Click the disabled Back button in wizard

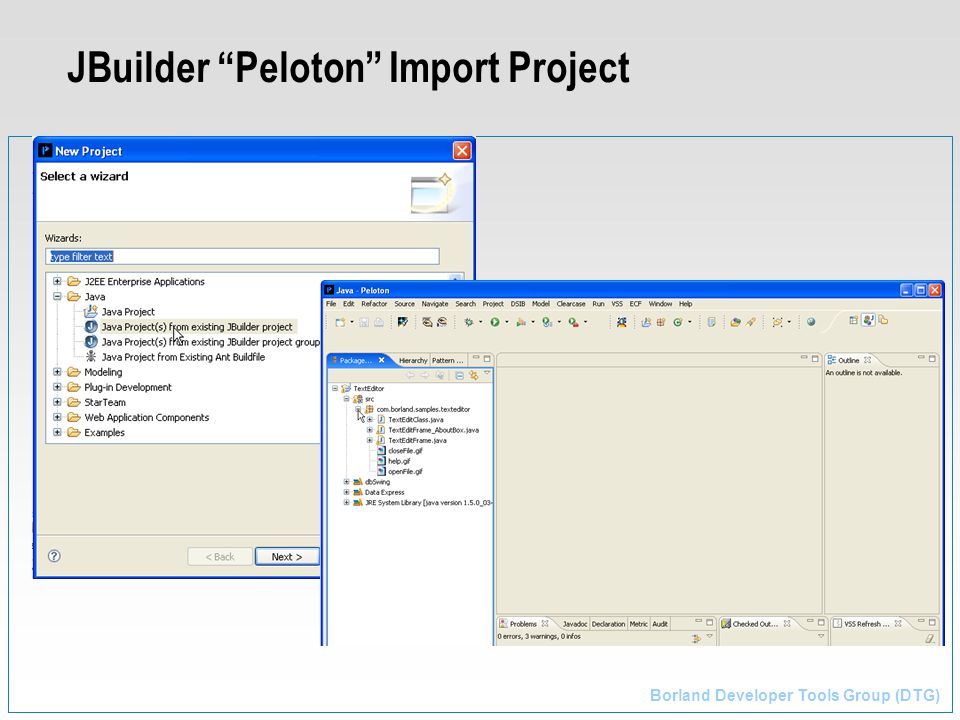click(x=220, y=557)
